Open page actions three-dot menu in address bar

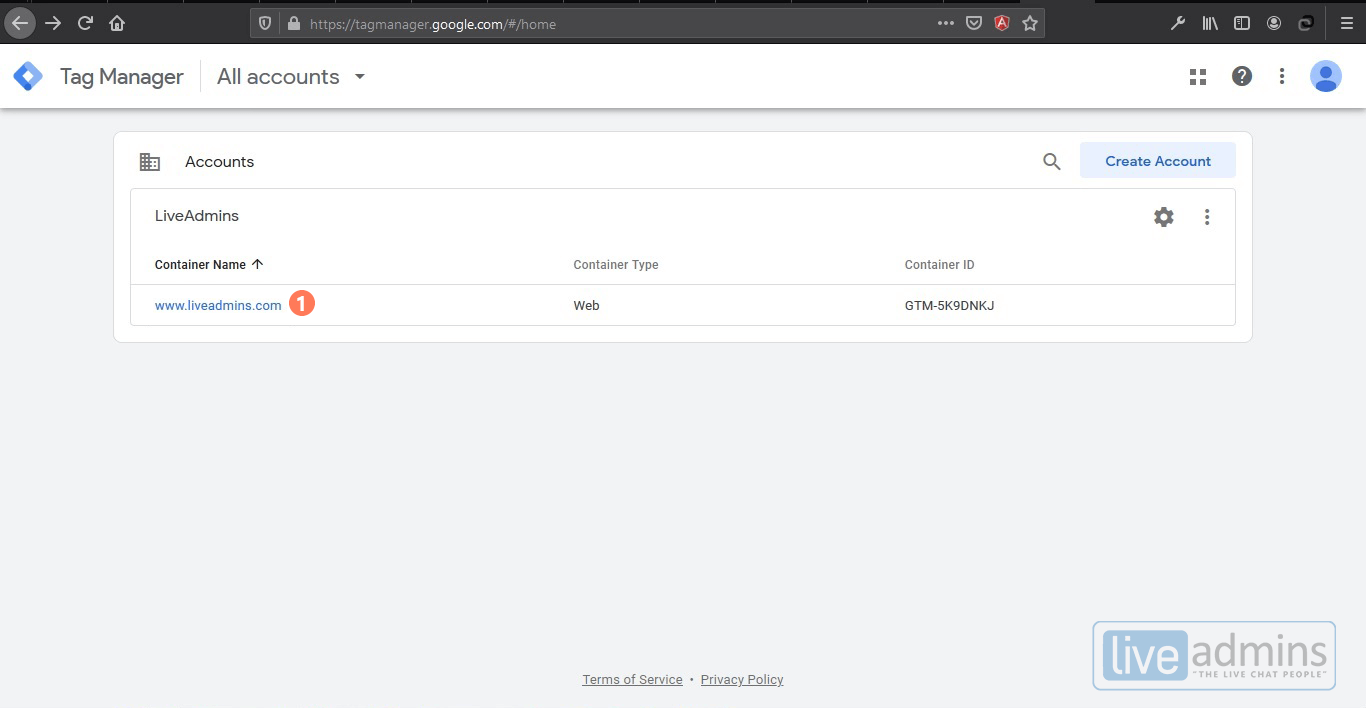(x=945, y=23)
